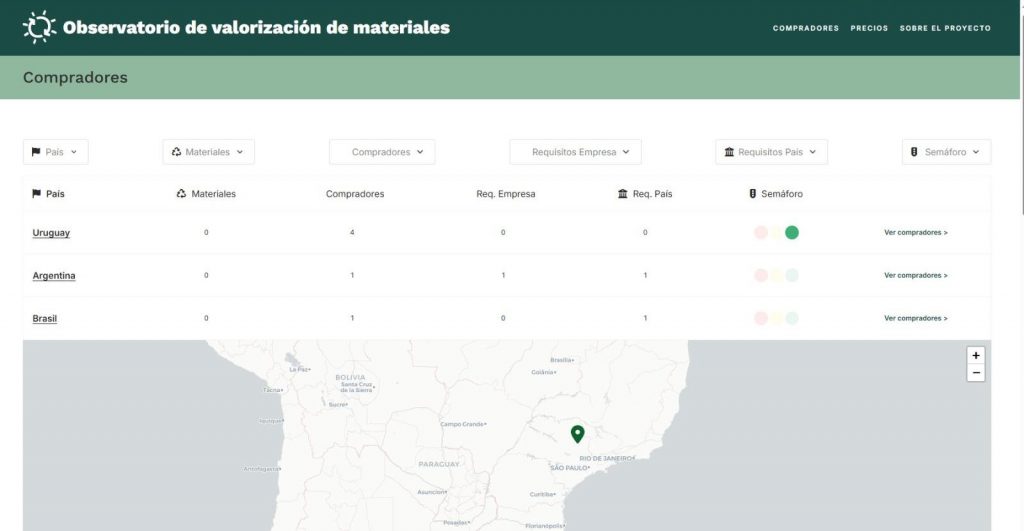Open the Requisitos Empresa dropdown
Image resolution: width=1024 pixels, height=531 pixels.
pos(575,152)
